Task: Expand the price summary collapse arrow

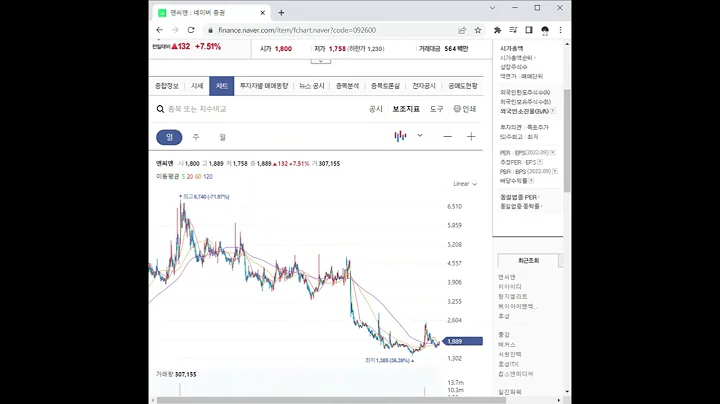Action: coord(321,61)
